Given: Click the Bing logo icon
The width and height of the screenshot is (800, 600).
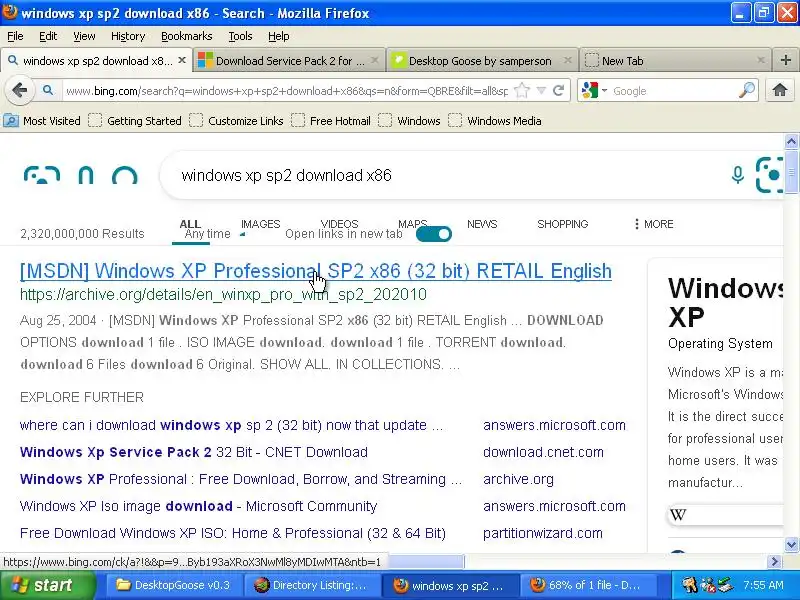Looking at the screenshot, I should point(82,175).
